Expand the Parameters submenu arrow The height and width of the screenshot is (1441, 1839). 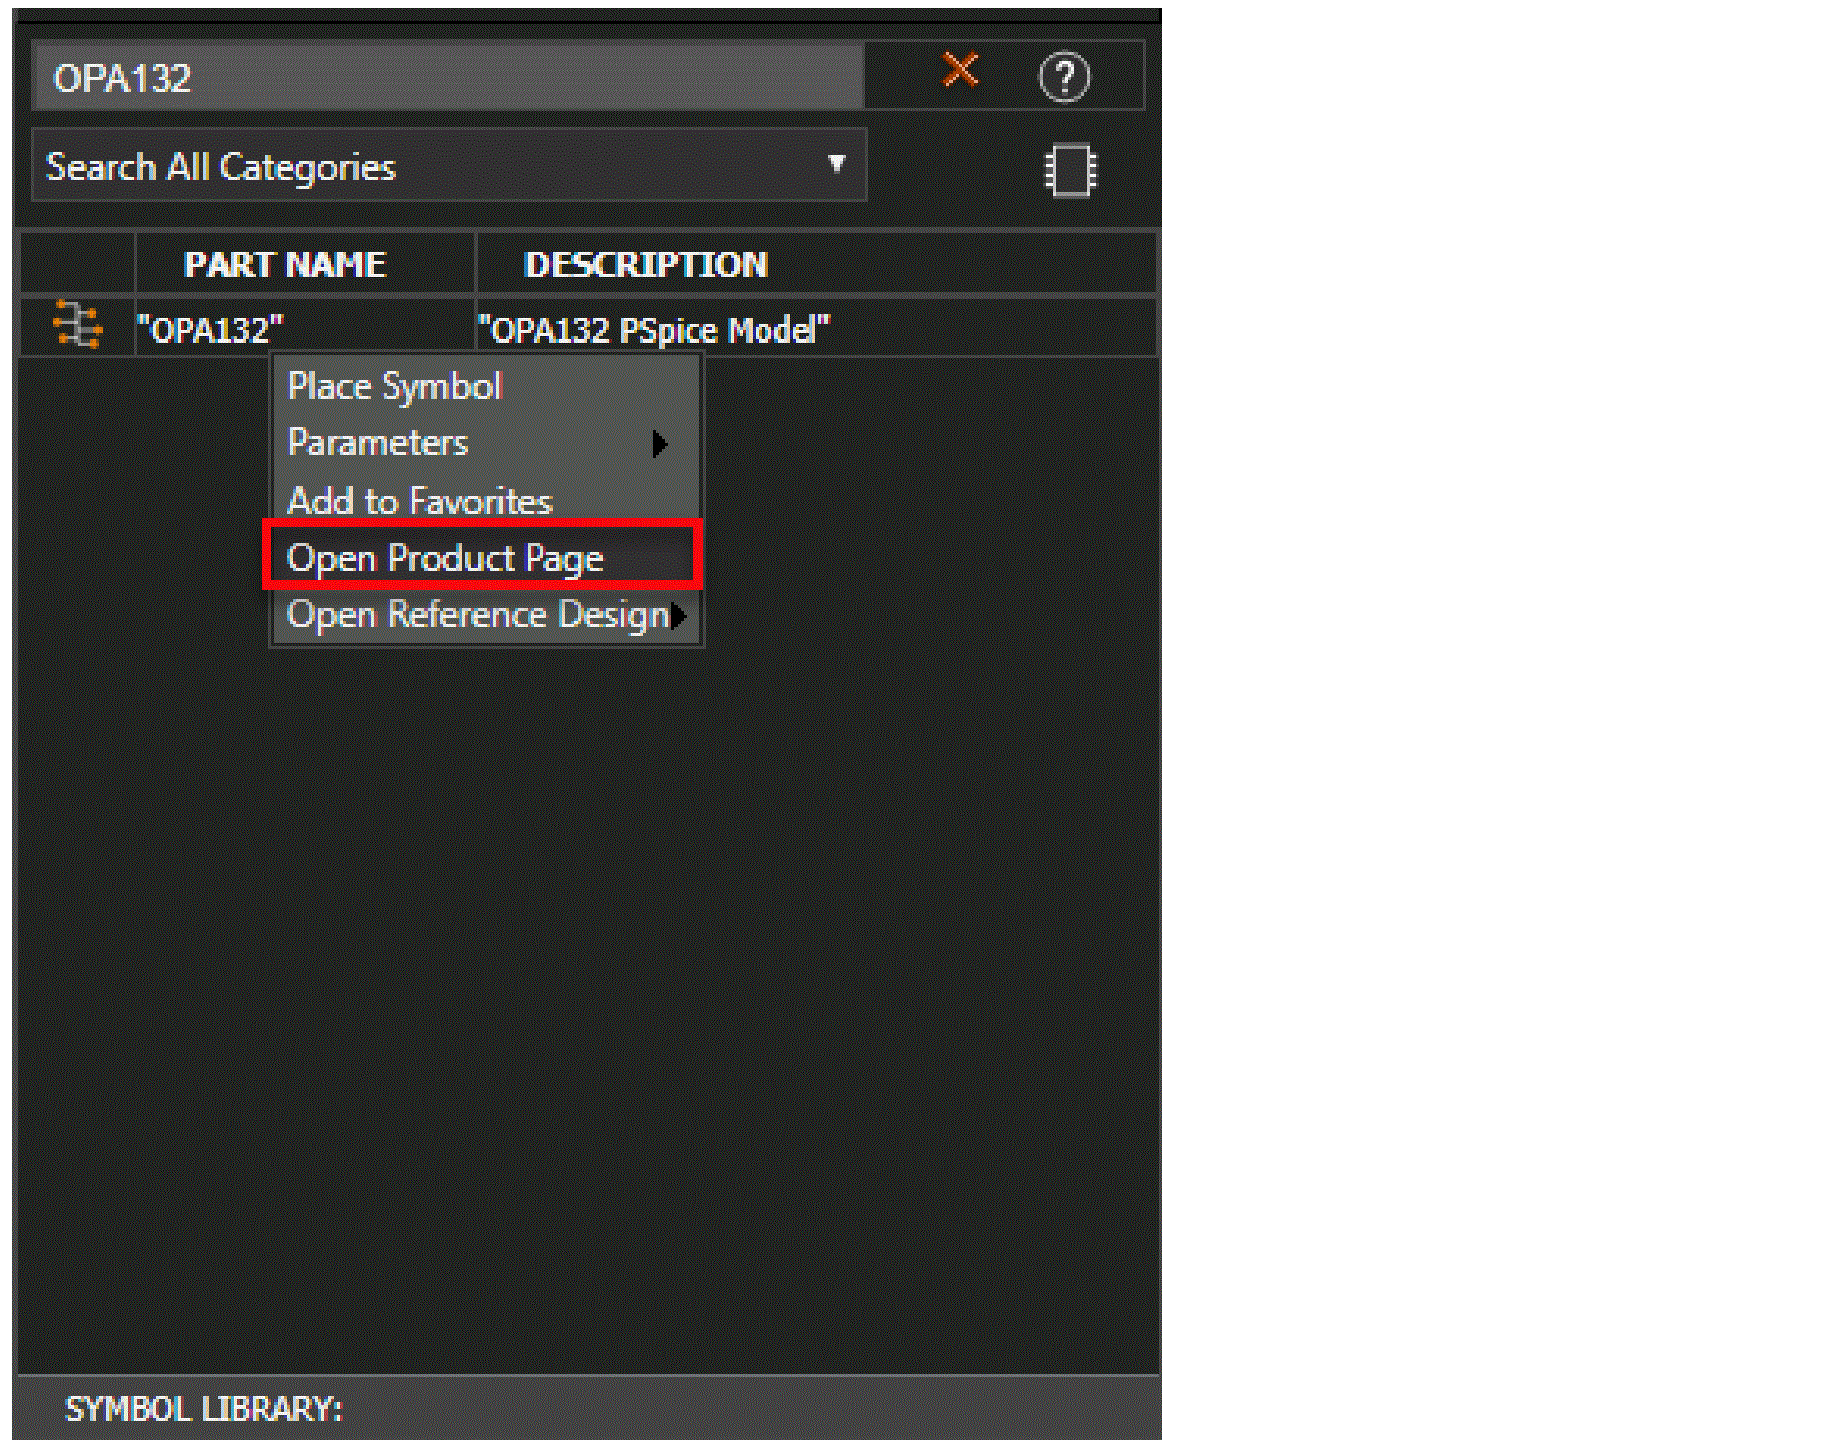659,443
